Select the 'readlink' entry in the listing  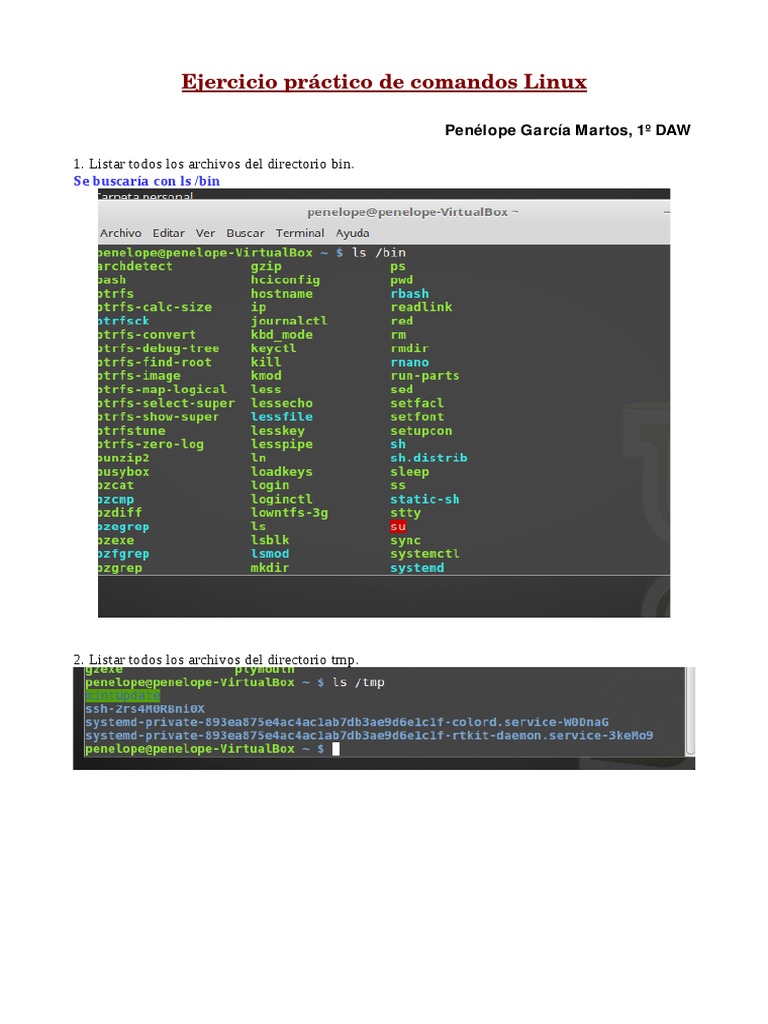[421, 308]
